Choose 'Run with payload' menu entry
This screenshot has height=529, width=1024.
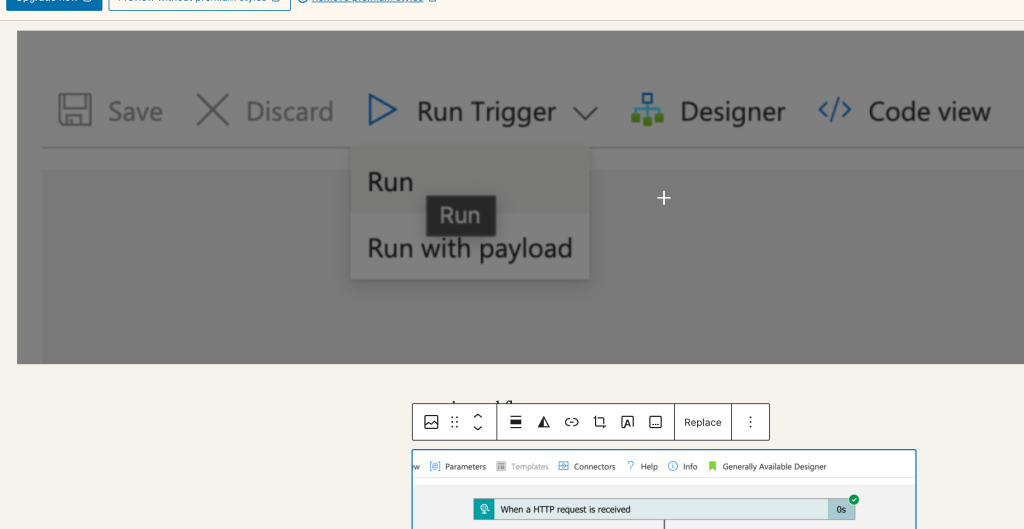[470, 249]
